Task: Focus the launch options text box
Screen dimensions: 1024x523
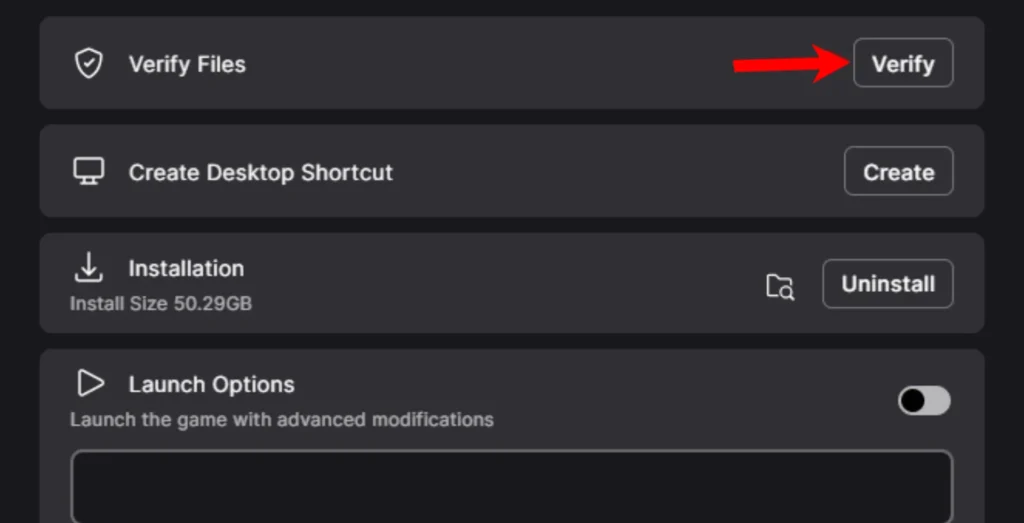Action: [x=511, y=486]
